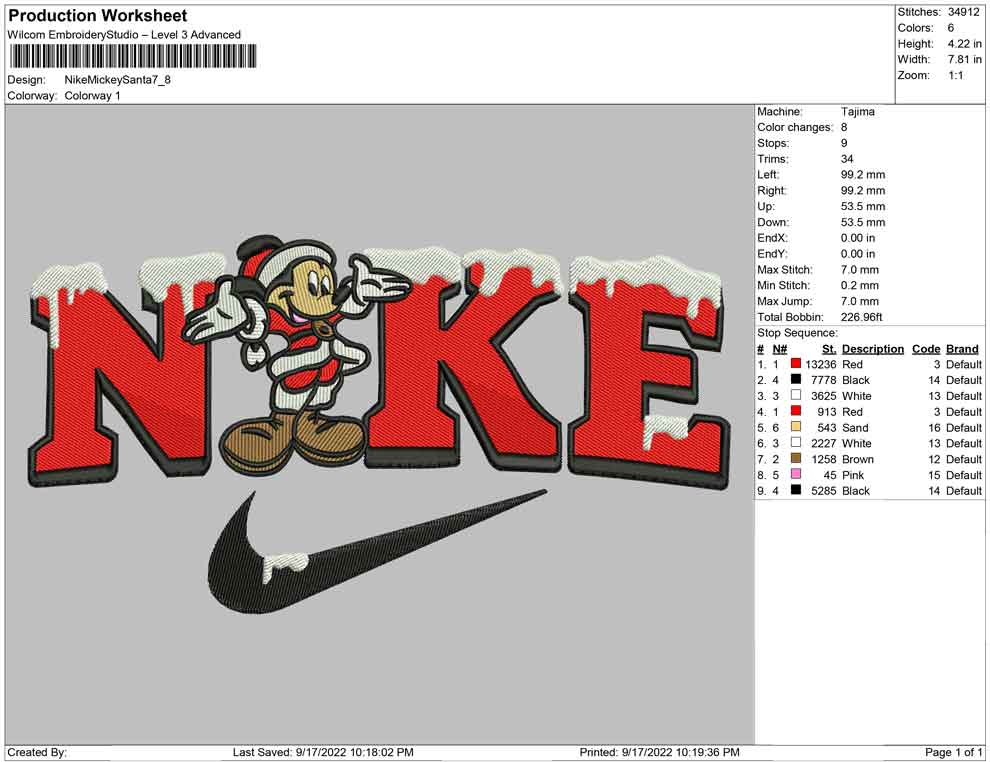Screen dimensions: 990x762
Task: Click the 'Colors:' label in the header
Action: [x=915, y=28]
